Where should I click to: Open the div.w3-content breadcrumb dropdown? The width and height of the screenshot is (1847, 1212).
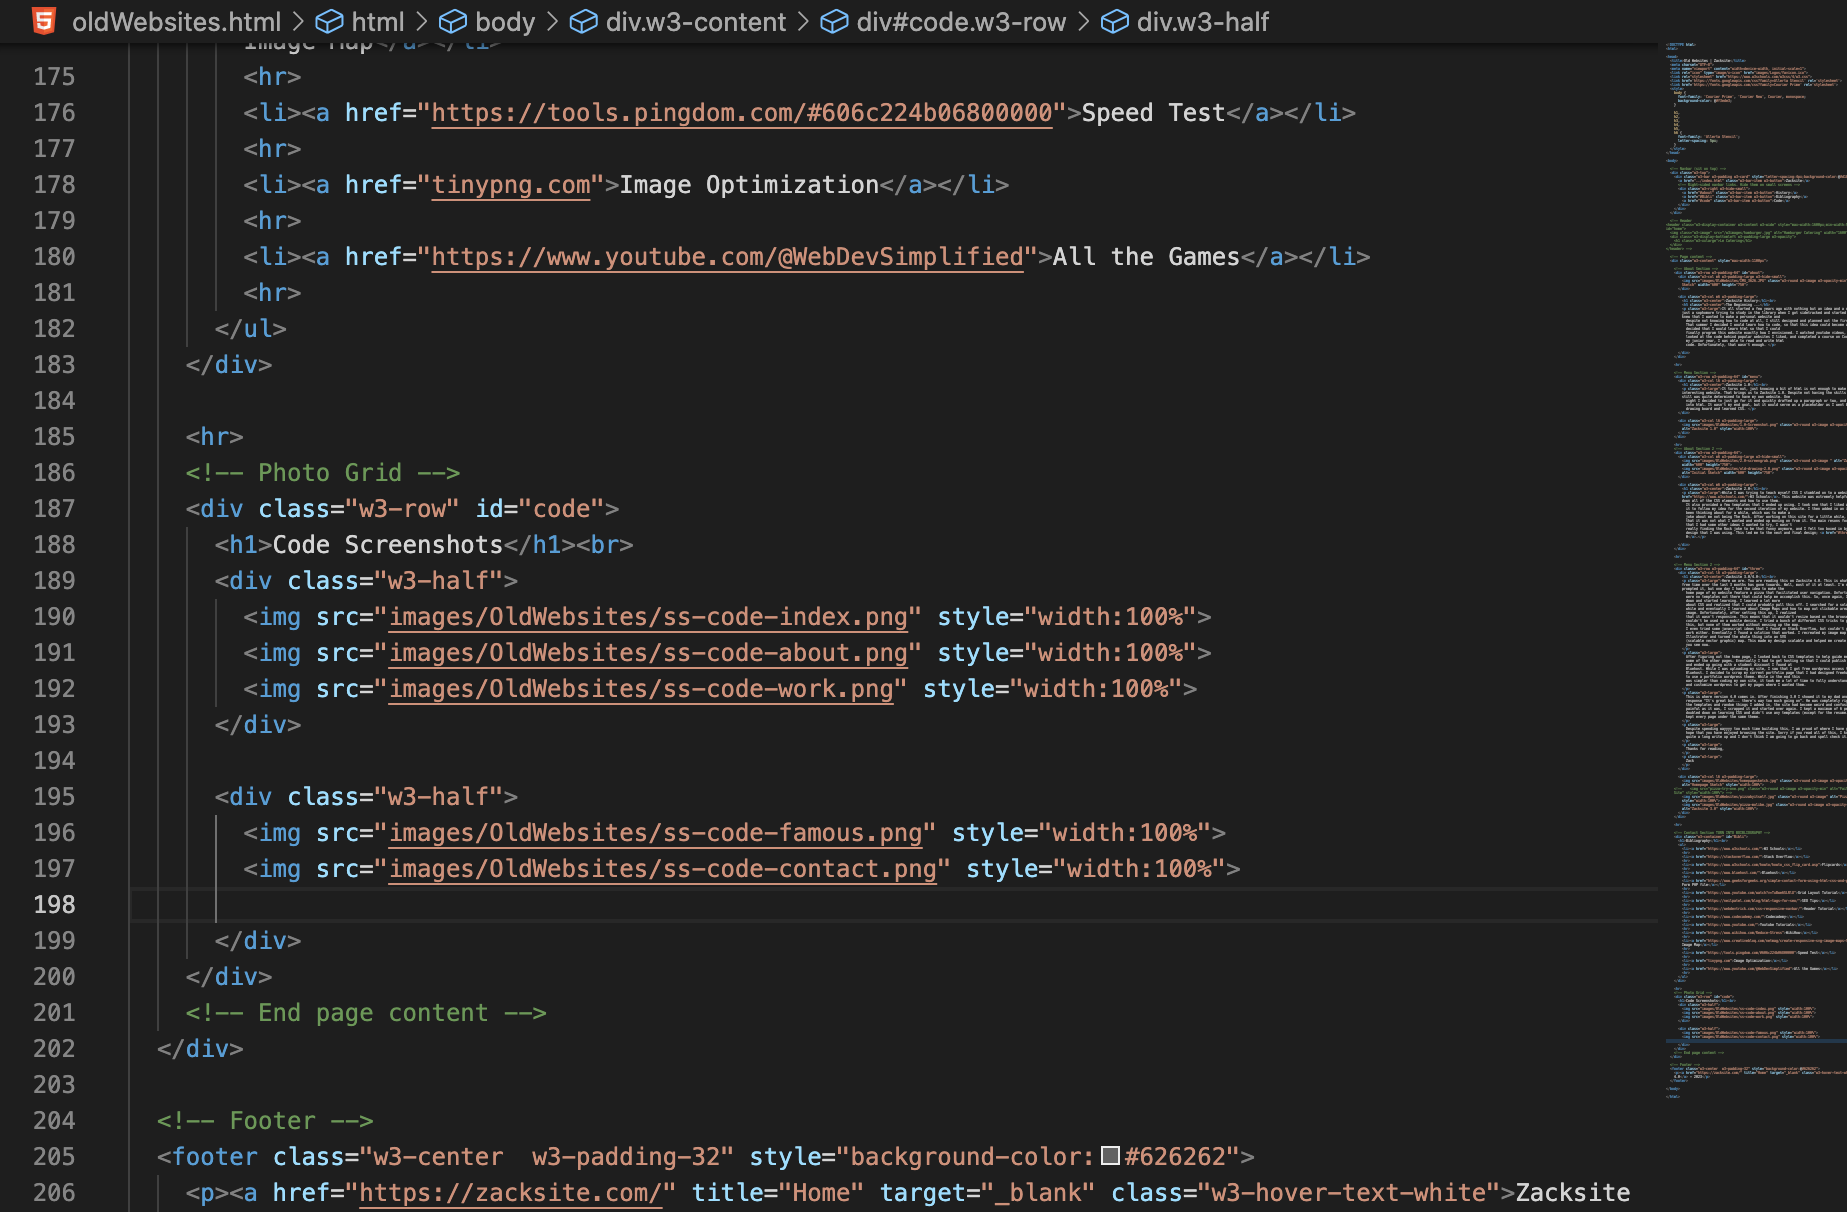click(x=695, y=21)
